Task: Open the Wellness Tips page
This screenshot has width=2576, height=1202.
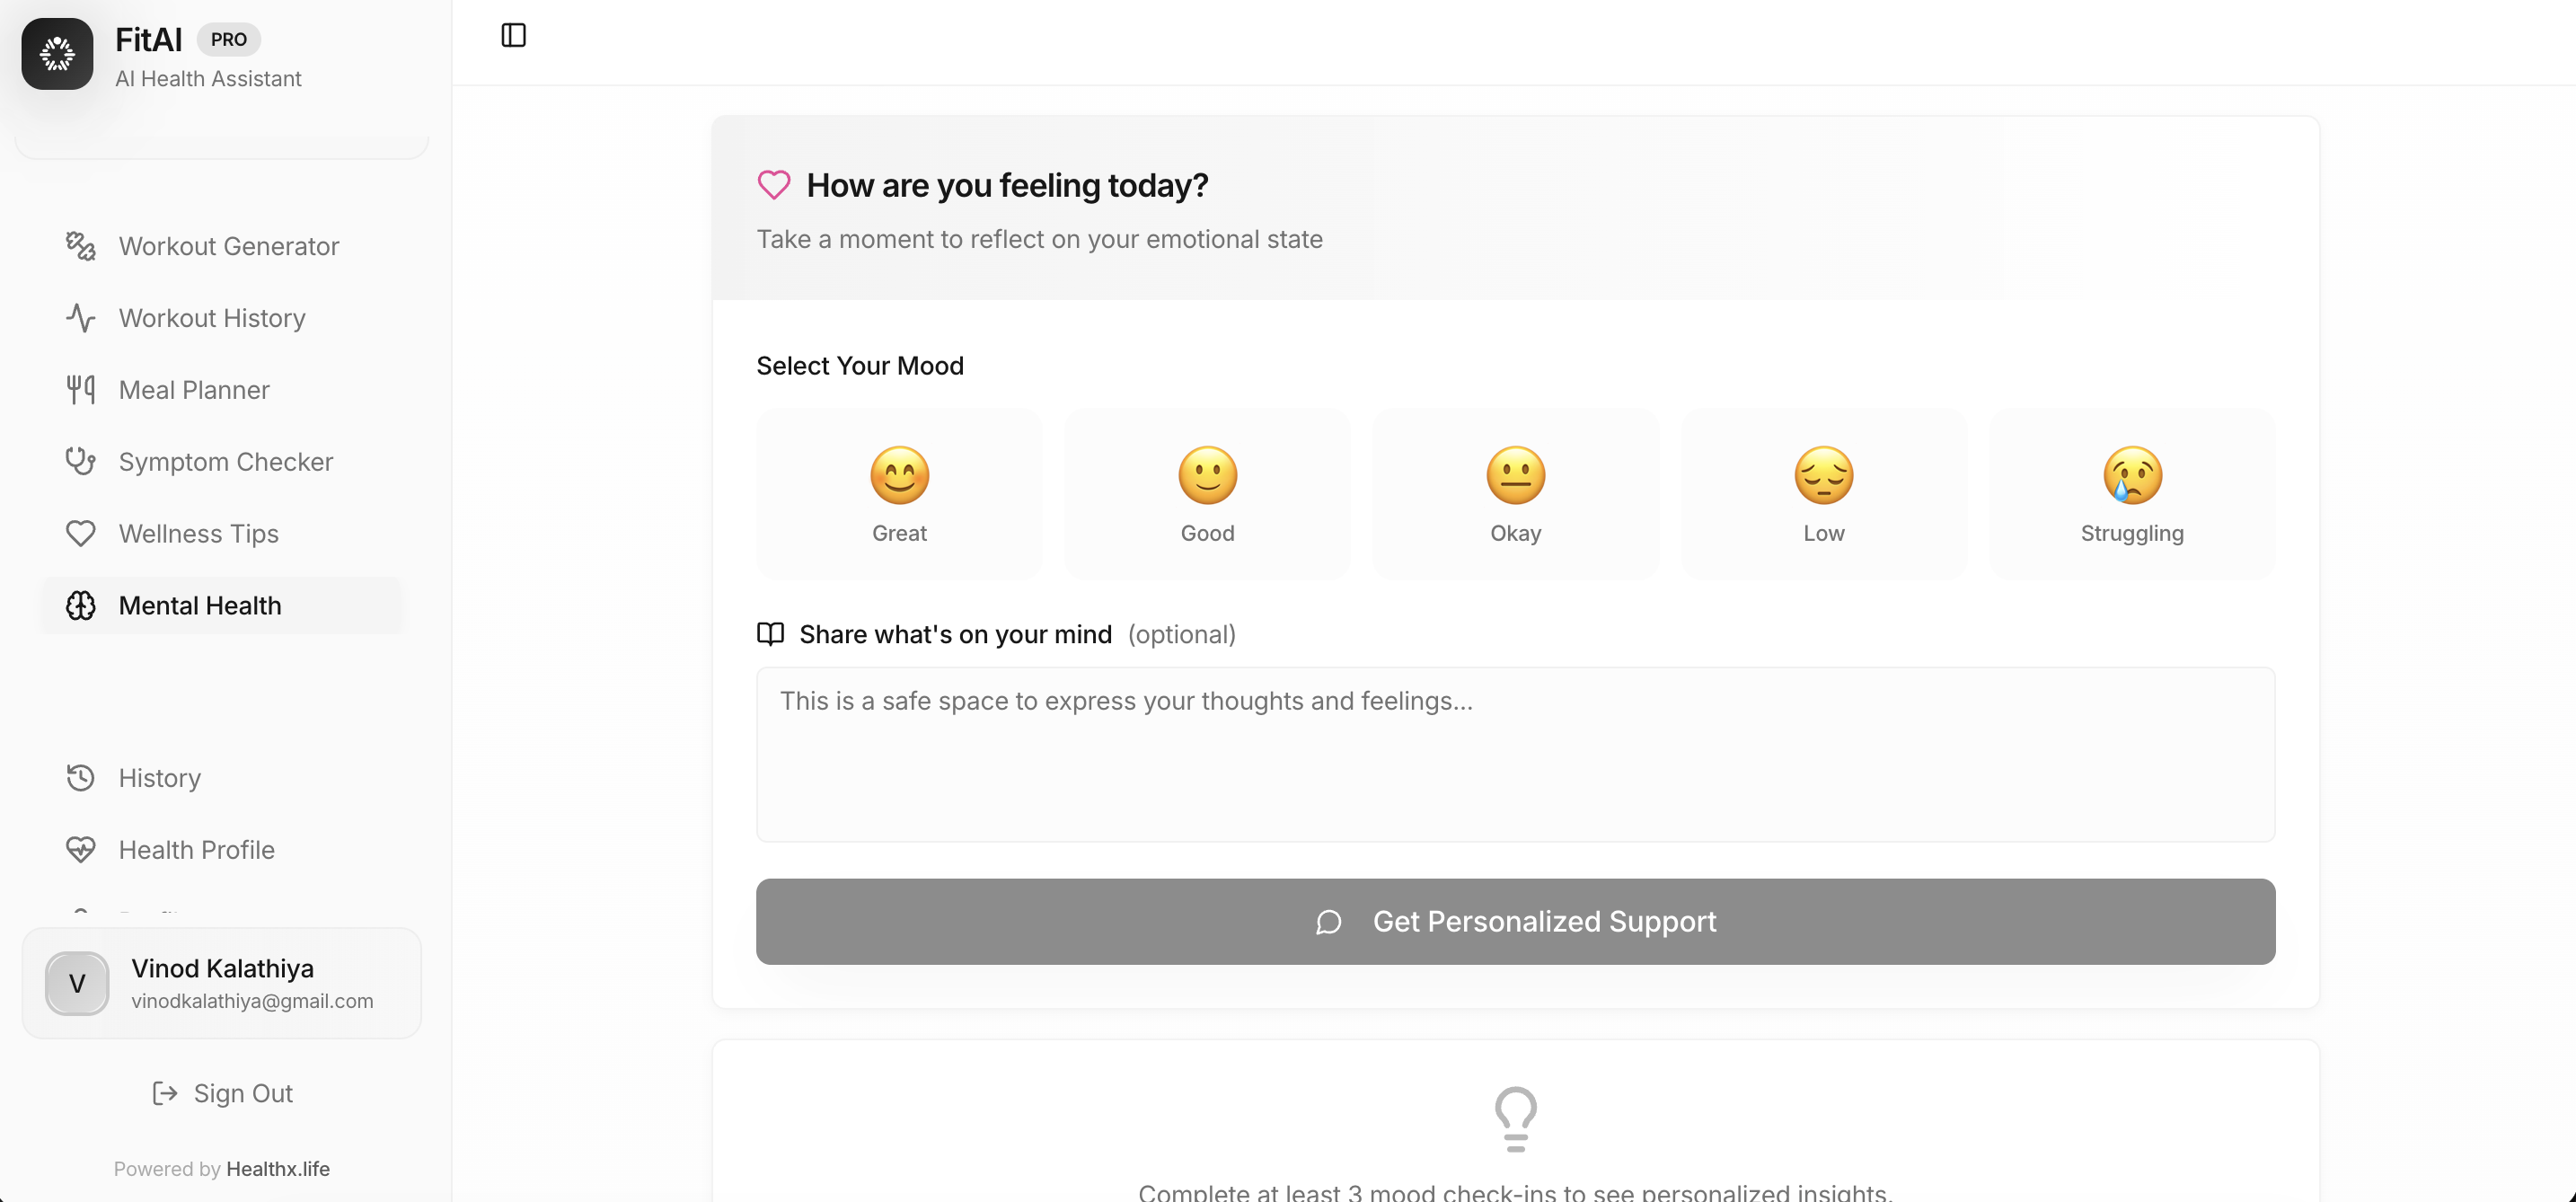Action: pos(198,534)
